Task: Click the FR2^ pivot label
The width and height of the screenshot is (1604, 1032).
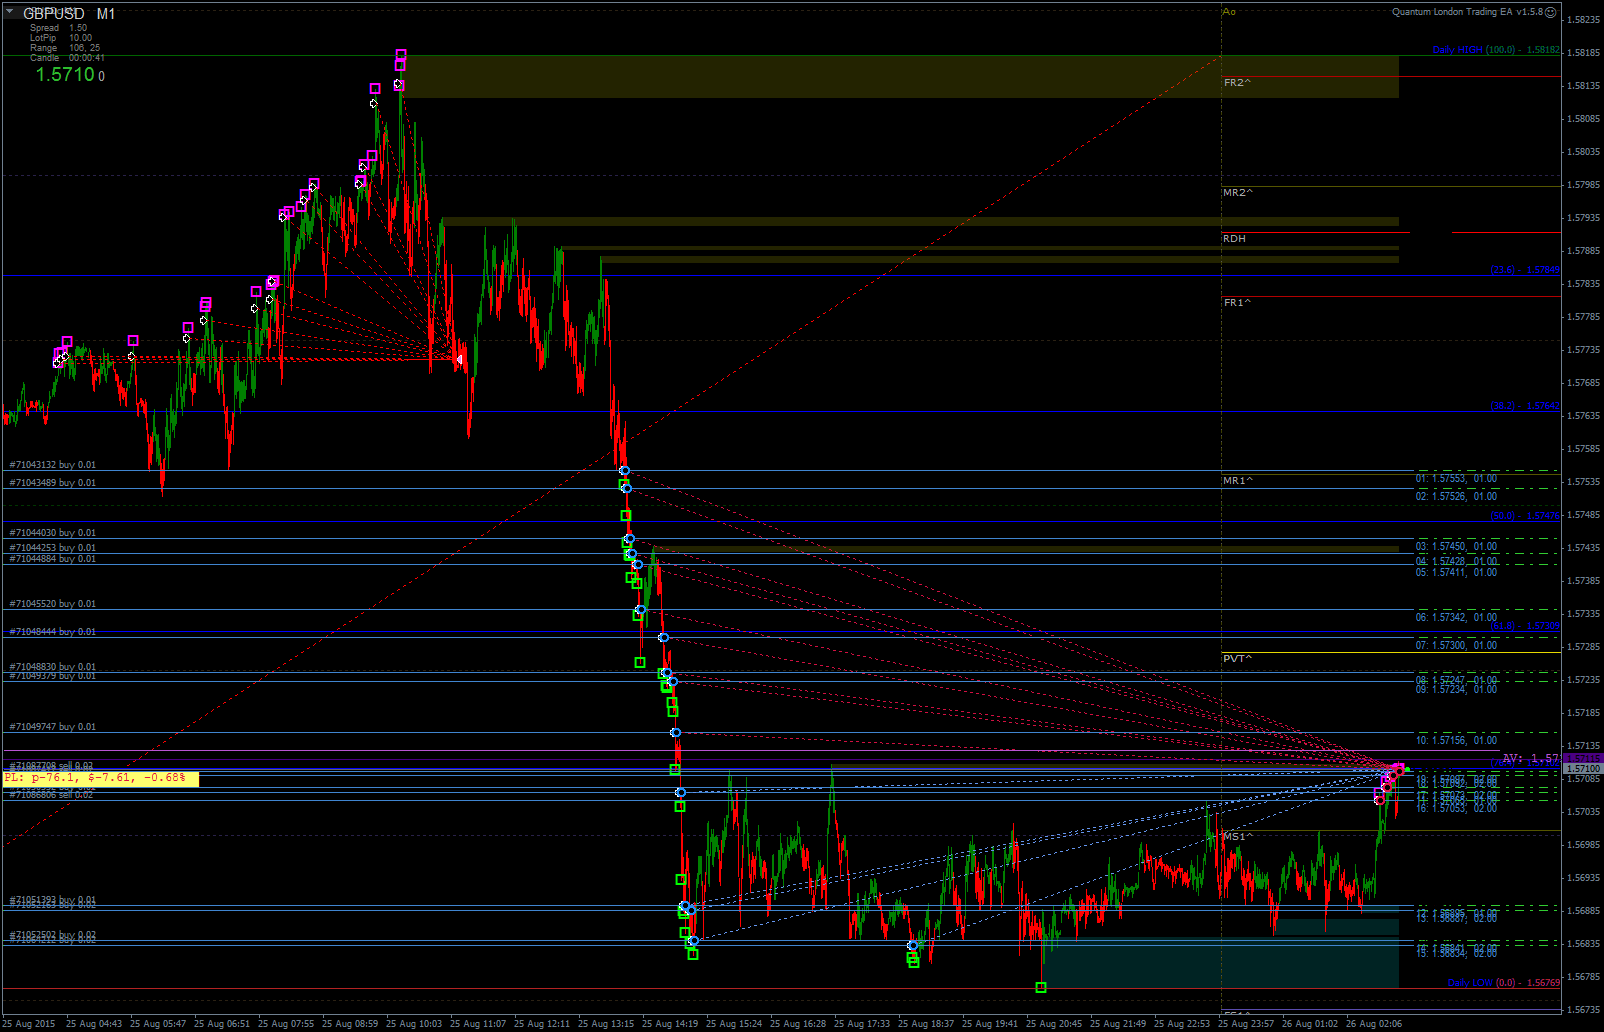Action: (x=1237, y=83)
